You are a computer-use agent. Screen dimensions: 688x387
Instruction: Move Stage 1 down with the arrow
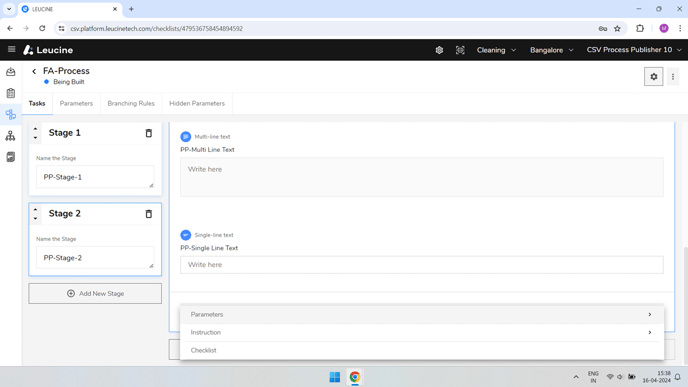coord(36,138)
